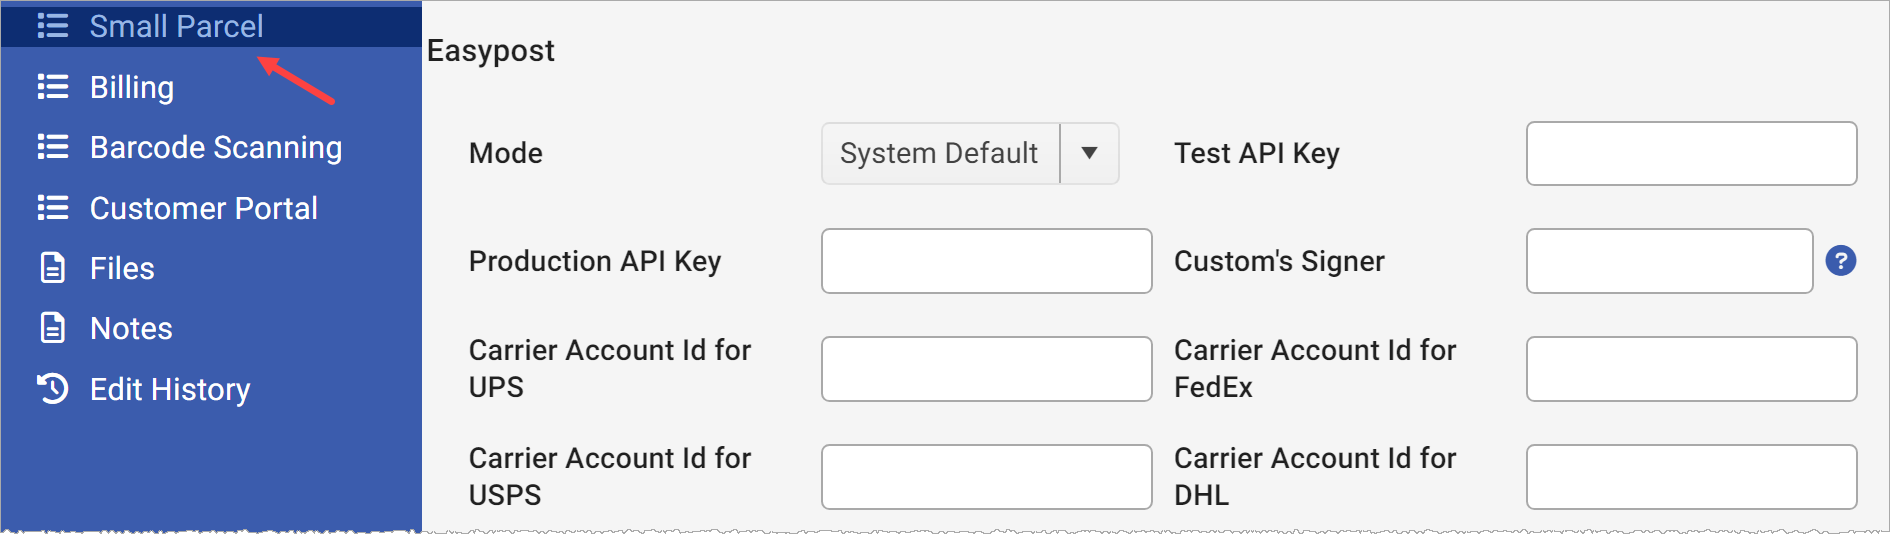Image resolution: width=1890 pixels, height=535 pixels.
Task: Click the Production API Key field
Action: [x=986, y=261]
